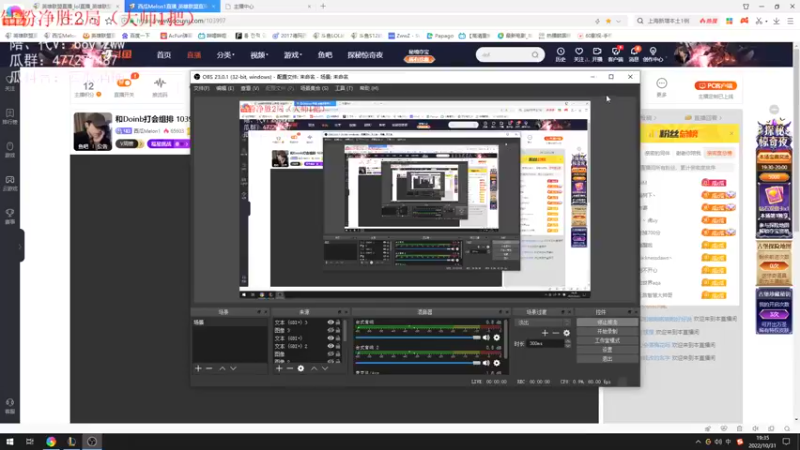Open the 查看 menu in OBS
The width and height of the screenshot is (800, 450).
click(249, 88)
